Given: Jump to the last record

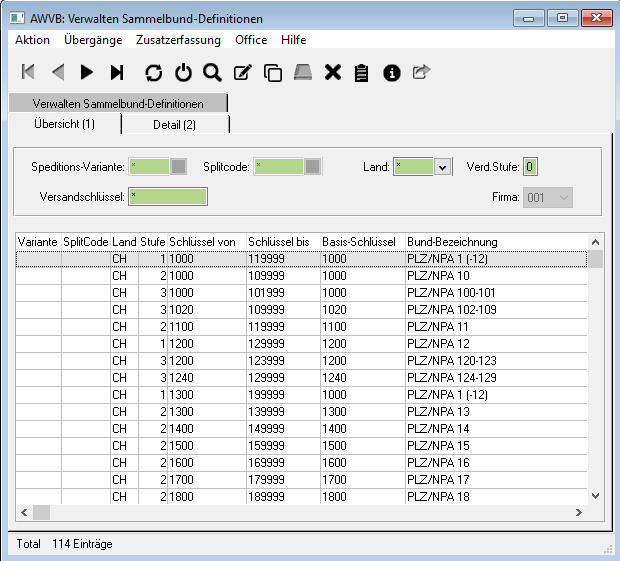Looking at the screenshot, I should click(117, 72).
